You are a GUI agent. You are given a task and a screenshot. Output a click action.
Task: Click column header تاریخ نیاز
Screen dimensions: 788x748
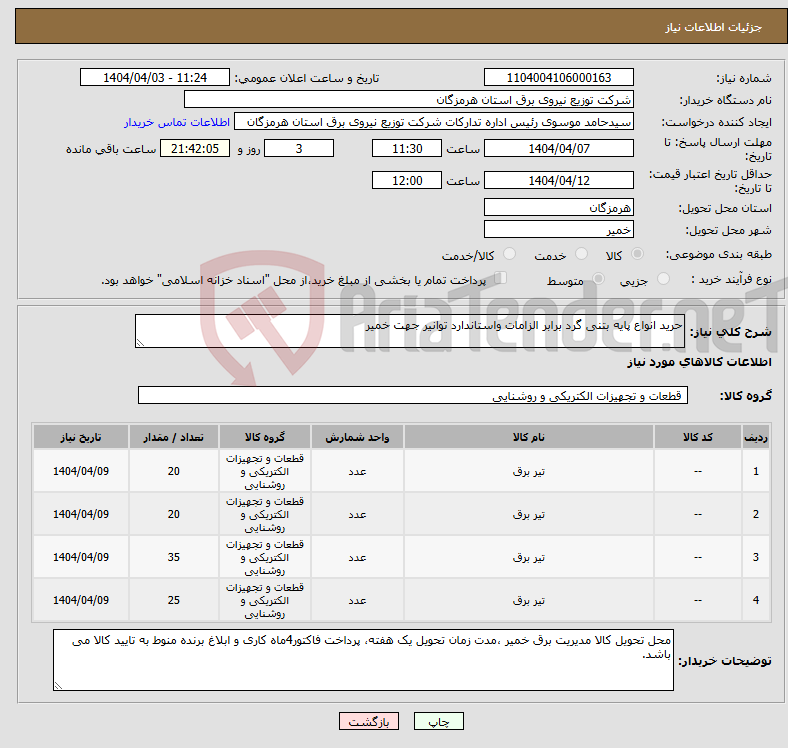coord(81,437)
